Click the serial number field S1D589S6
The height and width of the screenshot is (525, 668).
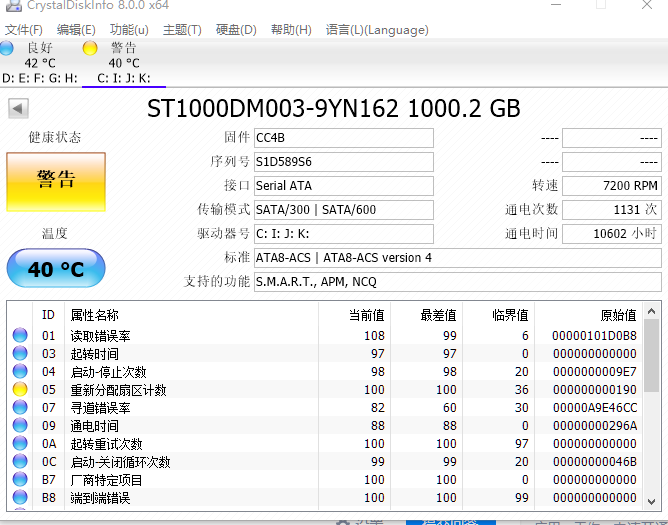tap(344, 162)
